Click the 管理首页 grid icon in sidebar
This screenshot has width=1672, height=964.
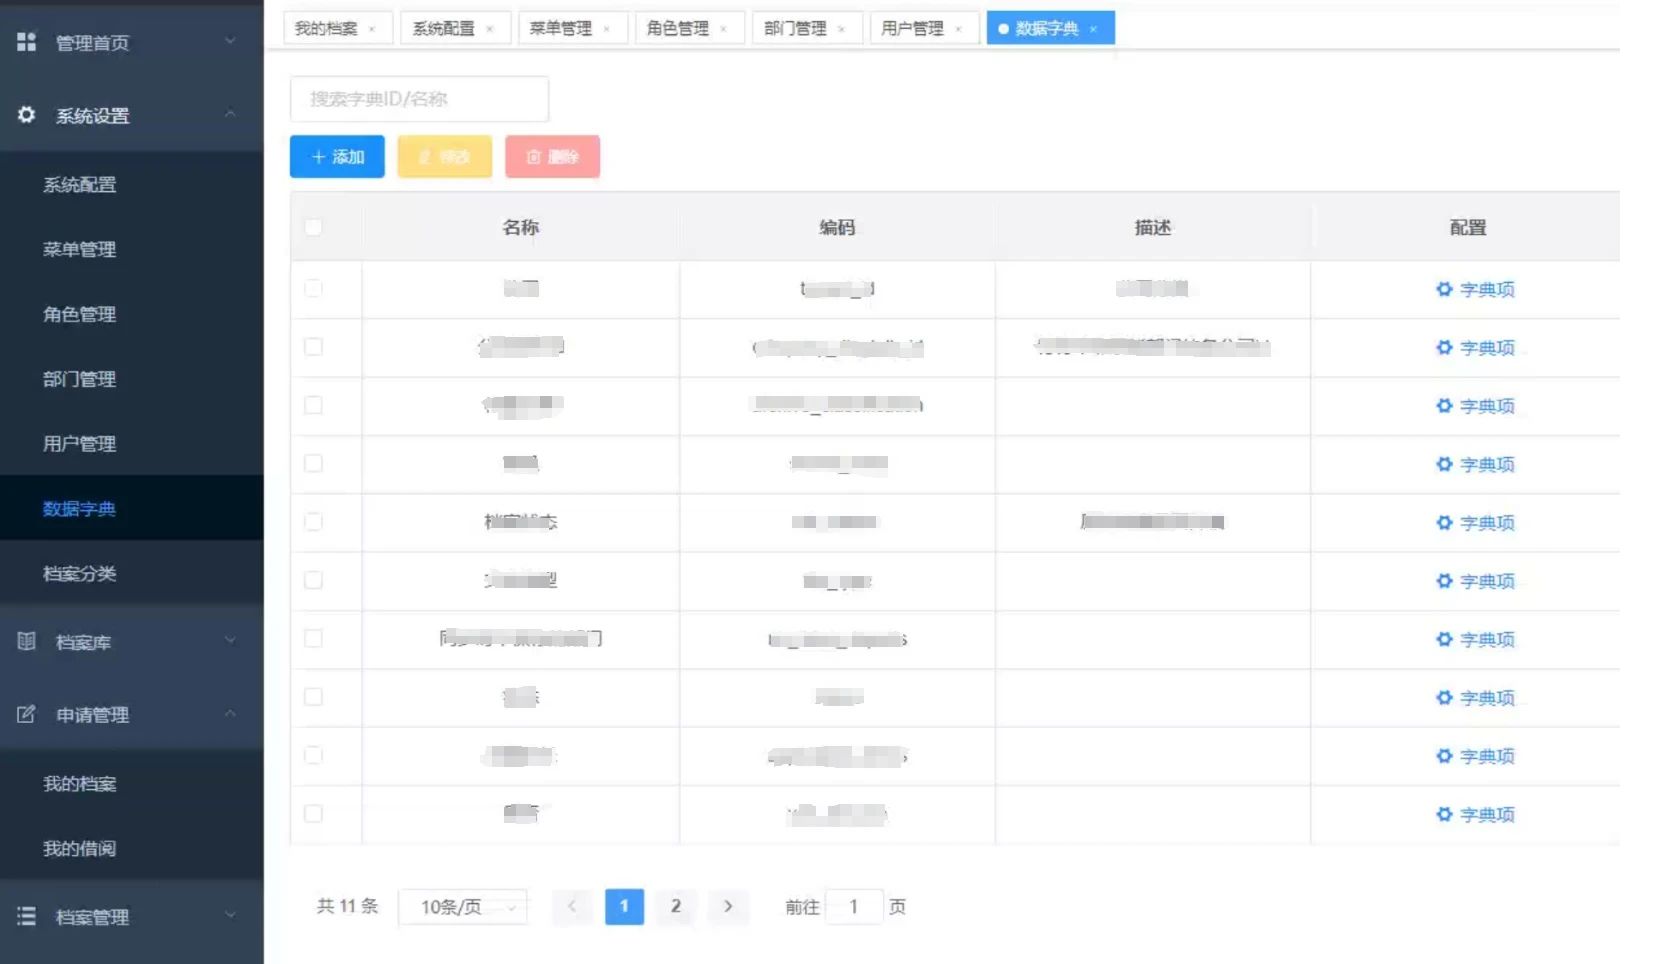[x=27, y=42]
